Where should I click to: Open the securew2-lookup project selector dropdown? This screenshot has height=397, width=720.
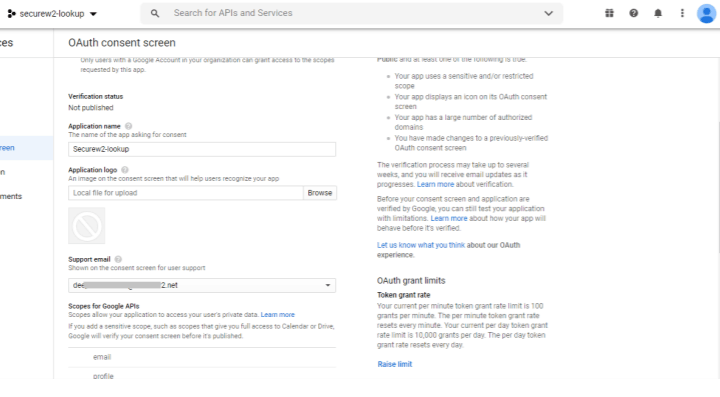tap(52, 14)
